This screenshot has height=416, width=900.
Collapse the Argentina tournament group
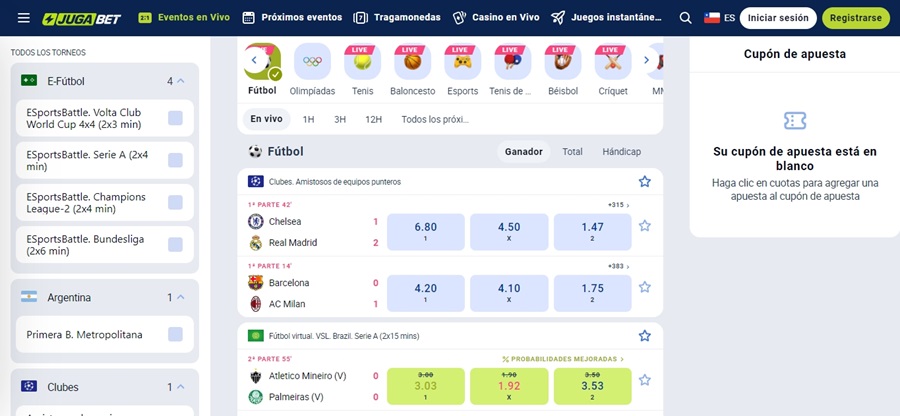(x=181, y=297)
